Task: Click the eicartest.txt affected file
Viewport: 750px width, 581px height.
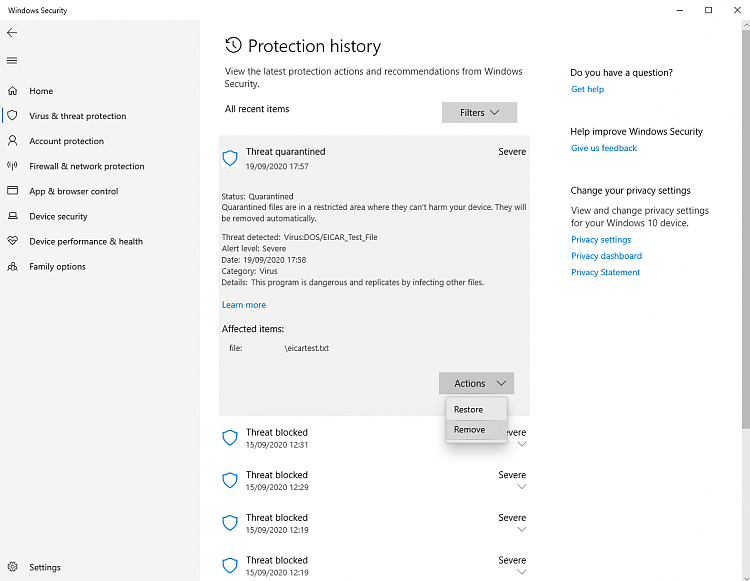Action: (x=307, y=348)
